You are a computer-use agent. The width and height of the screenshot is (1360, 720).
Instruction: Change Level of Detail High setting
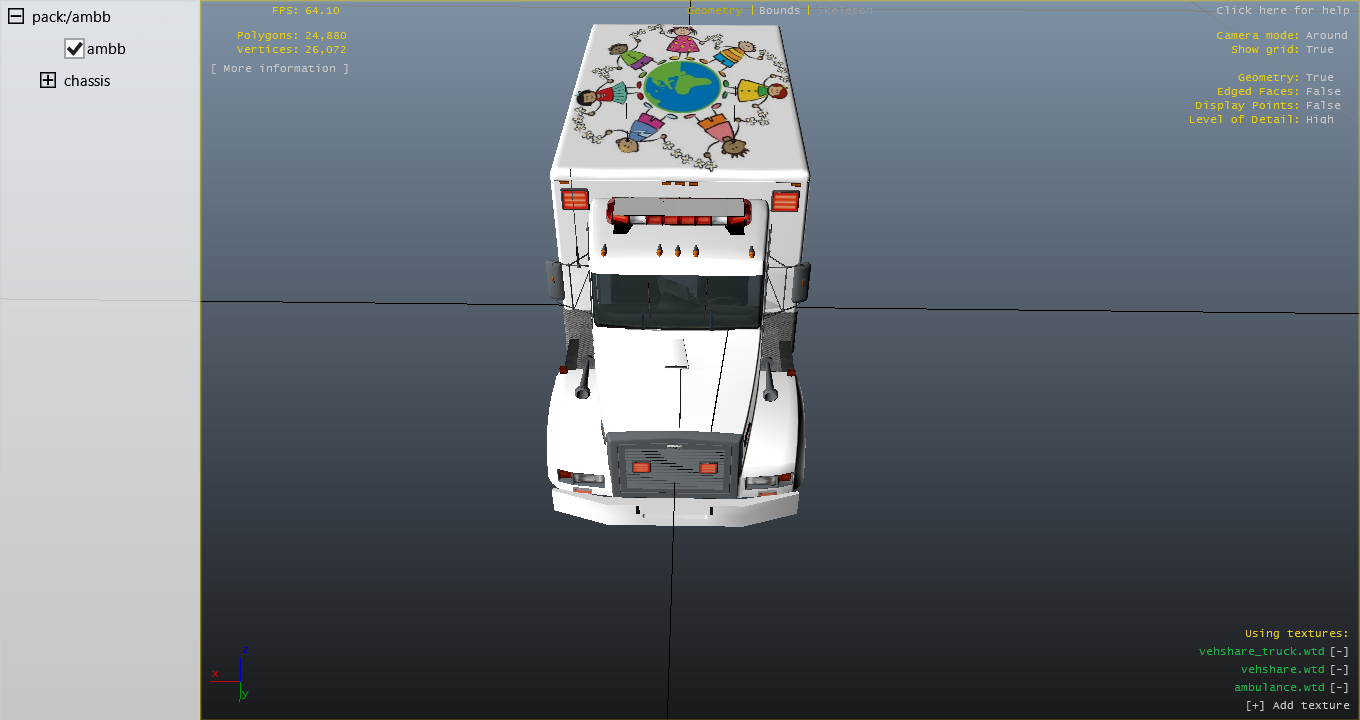(x=1319, y=119)
